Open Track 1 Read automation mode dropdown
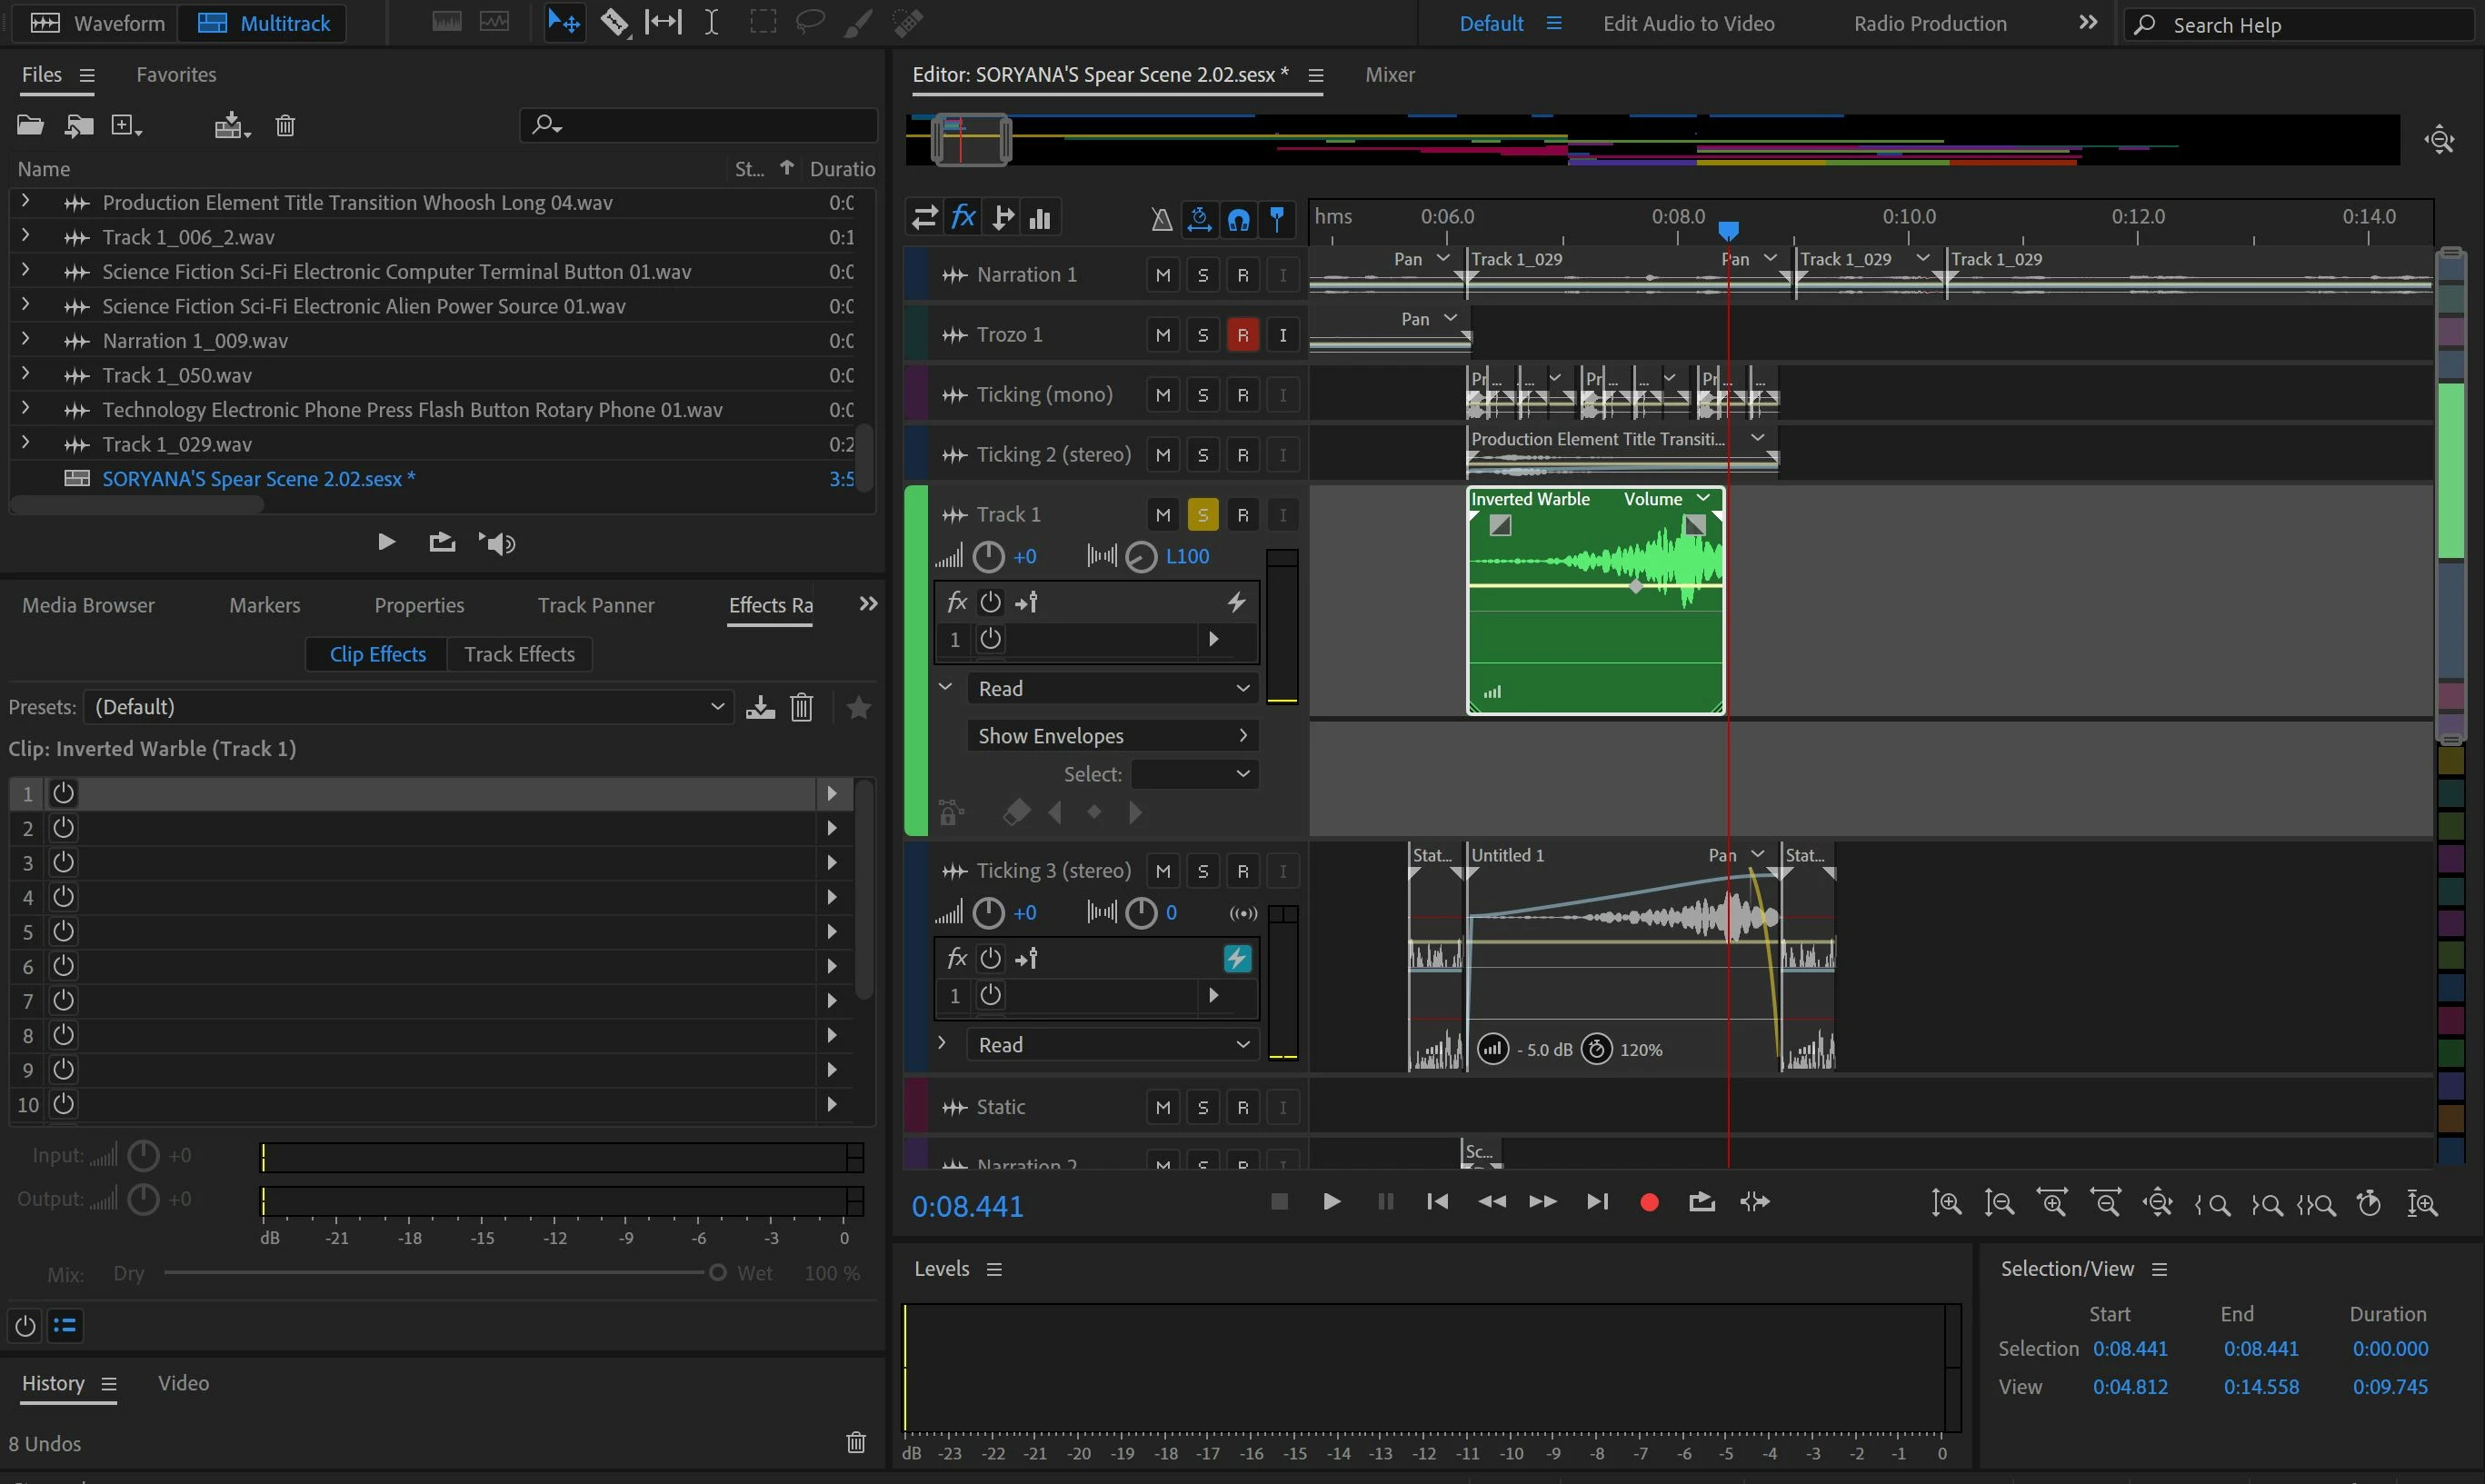Image resolution: width=2485 pixels, height=1484 pixels. (x=1112, y=688)
